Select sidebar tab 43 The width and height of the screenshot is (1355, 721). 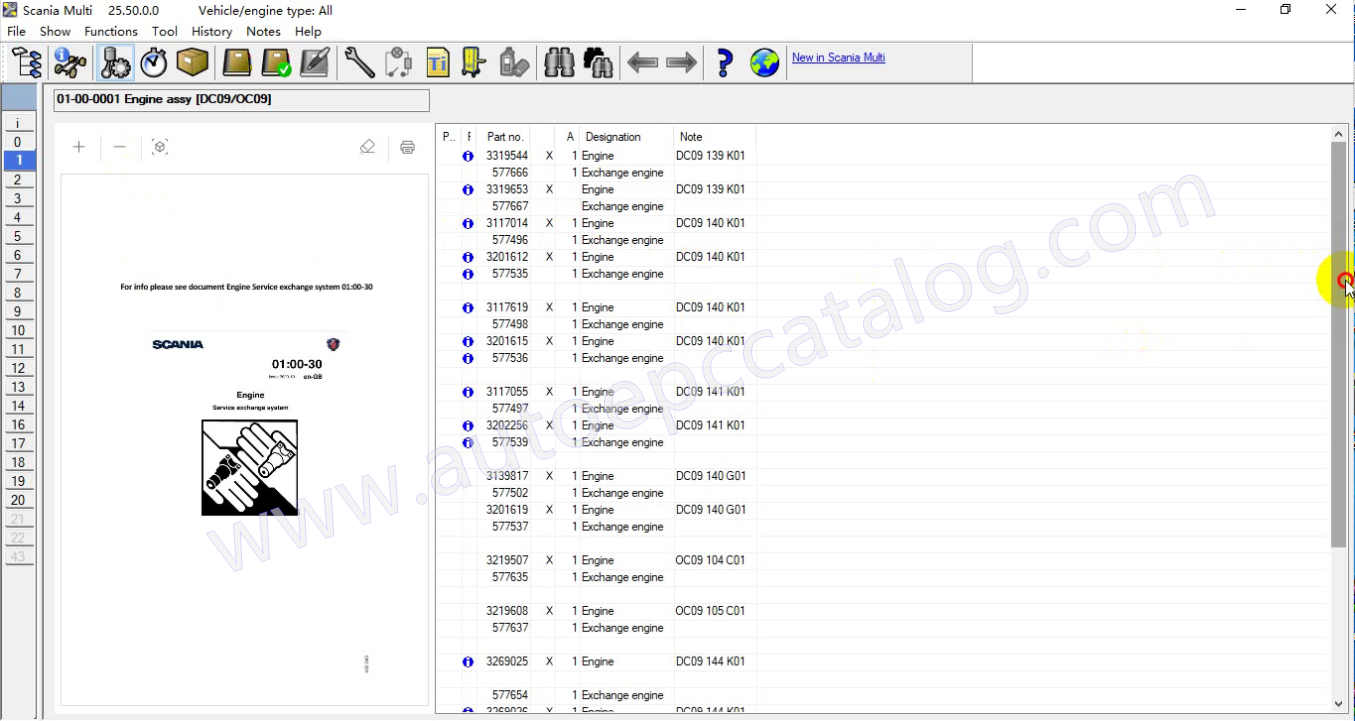[x=18, y=557]
